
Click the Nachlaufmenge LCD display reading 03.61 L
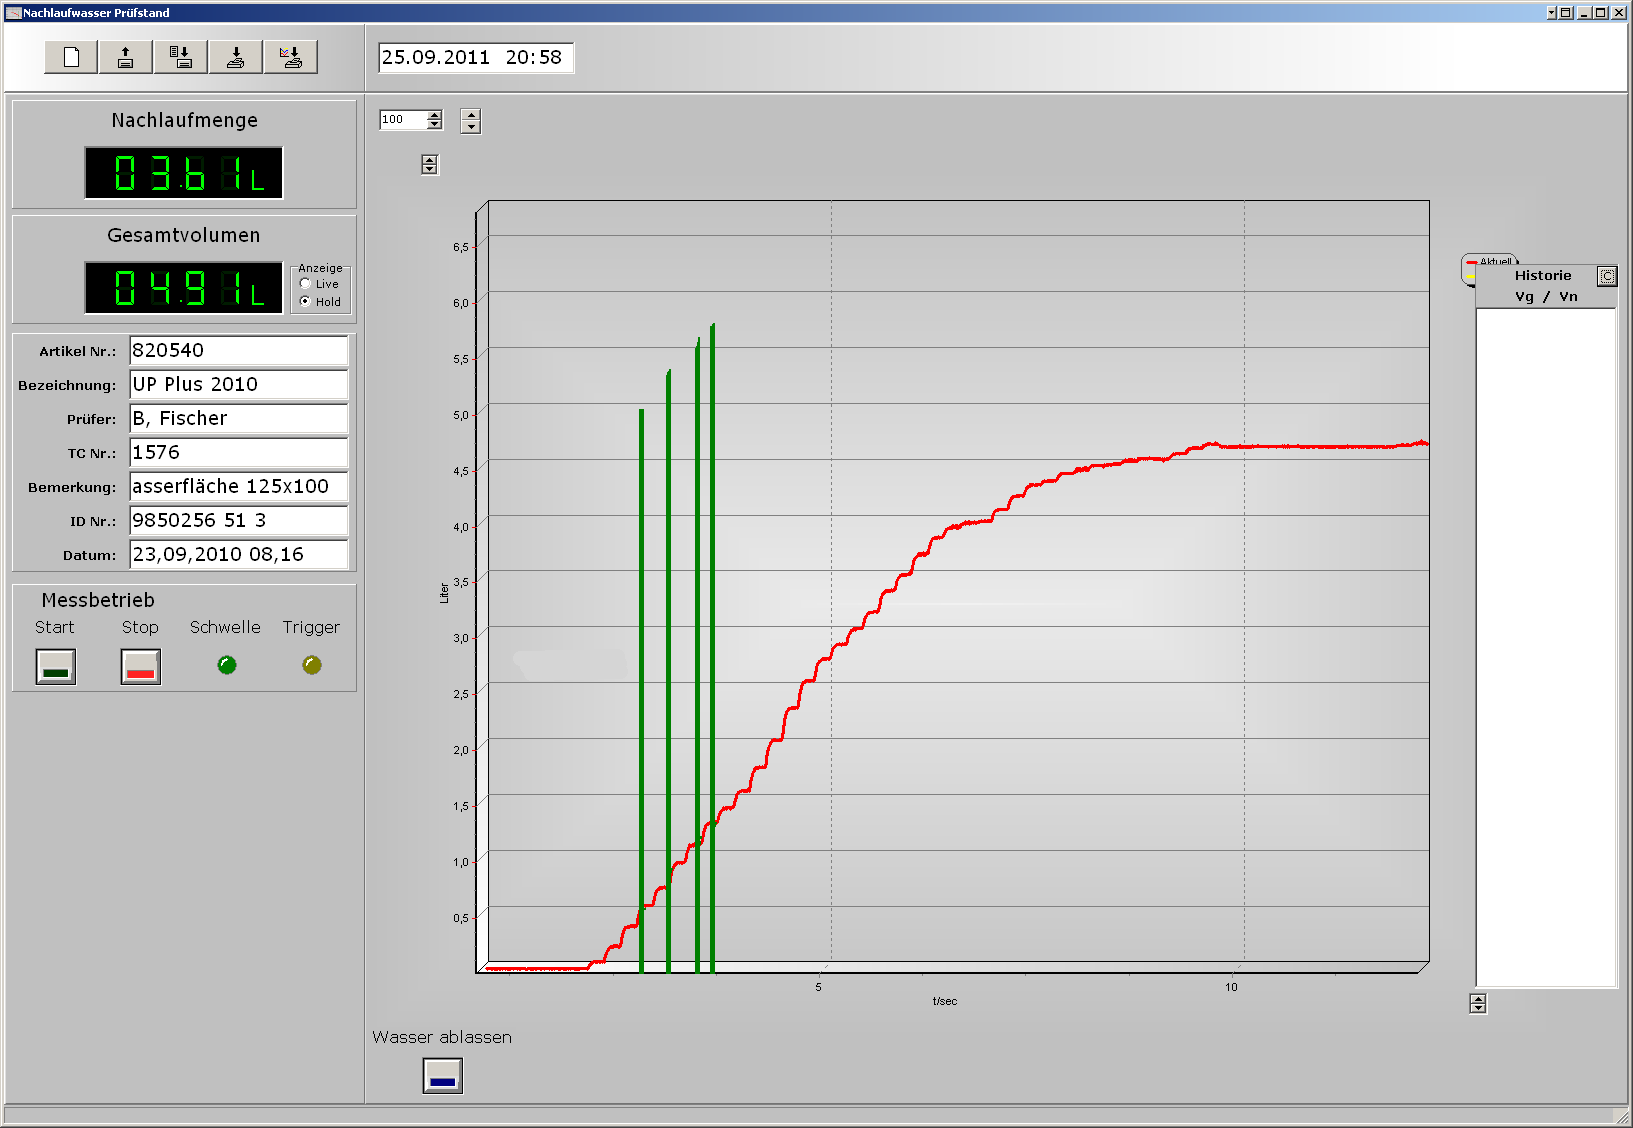click(184, 173)
